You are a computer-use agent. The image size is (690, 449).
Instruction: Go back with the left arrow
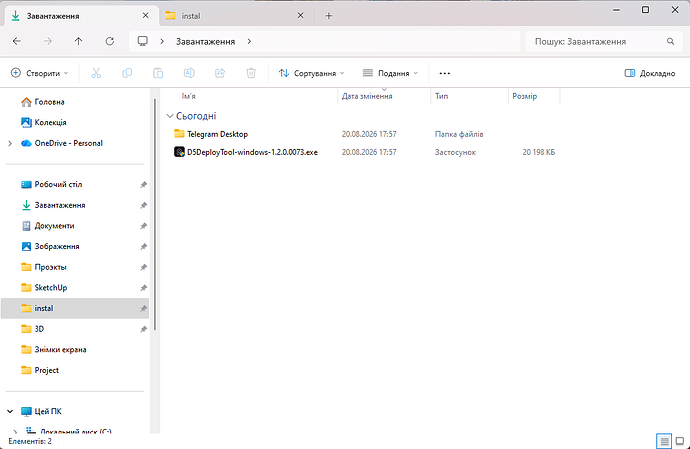tap(17, 41)
